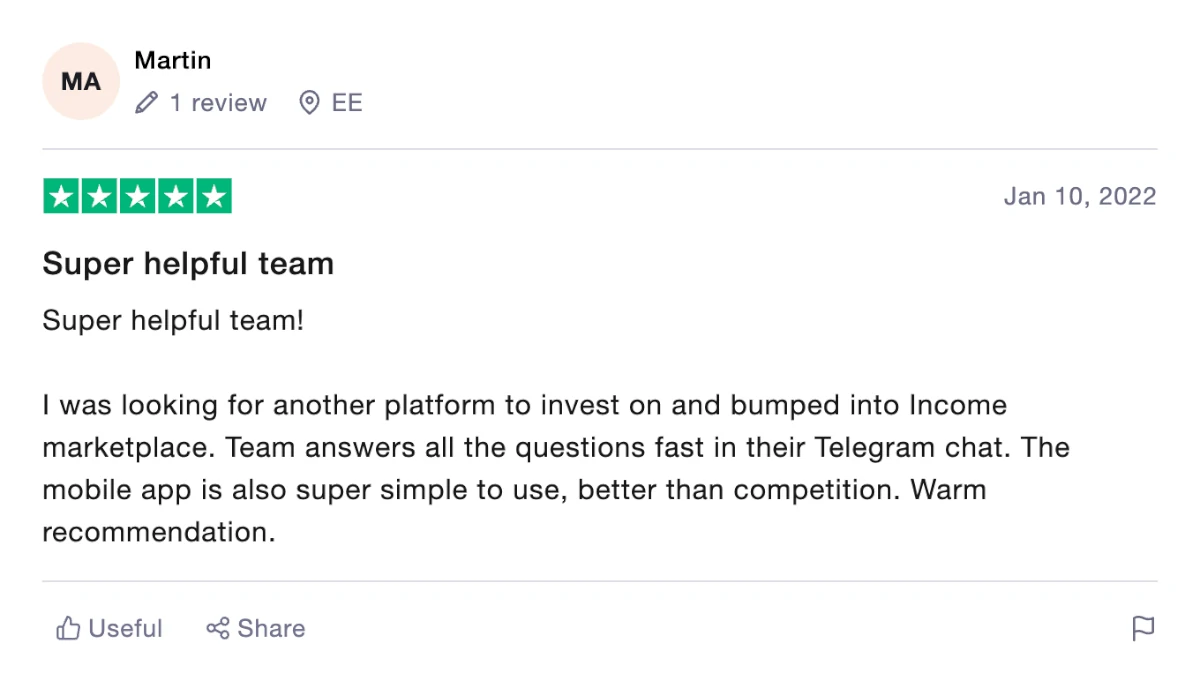1200x688 pixels.
Task: Click the fourth green rating star
Action: click(x=175, y=196)
